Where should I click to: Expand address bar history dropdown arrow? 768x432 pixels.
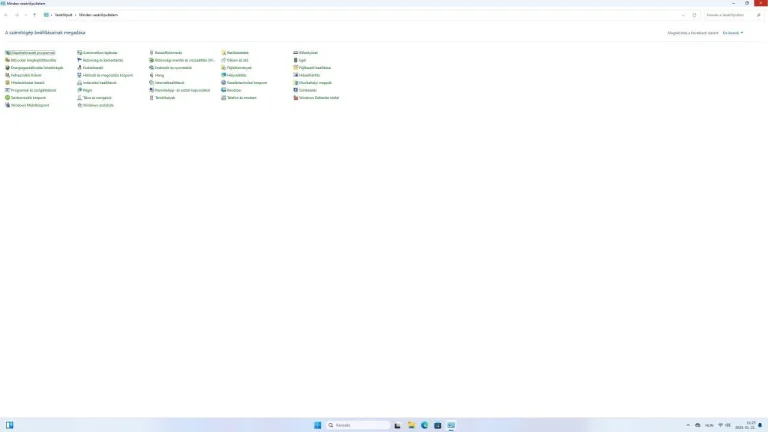tap(683, 15)
